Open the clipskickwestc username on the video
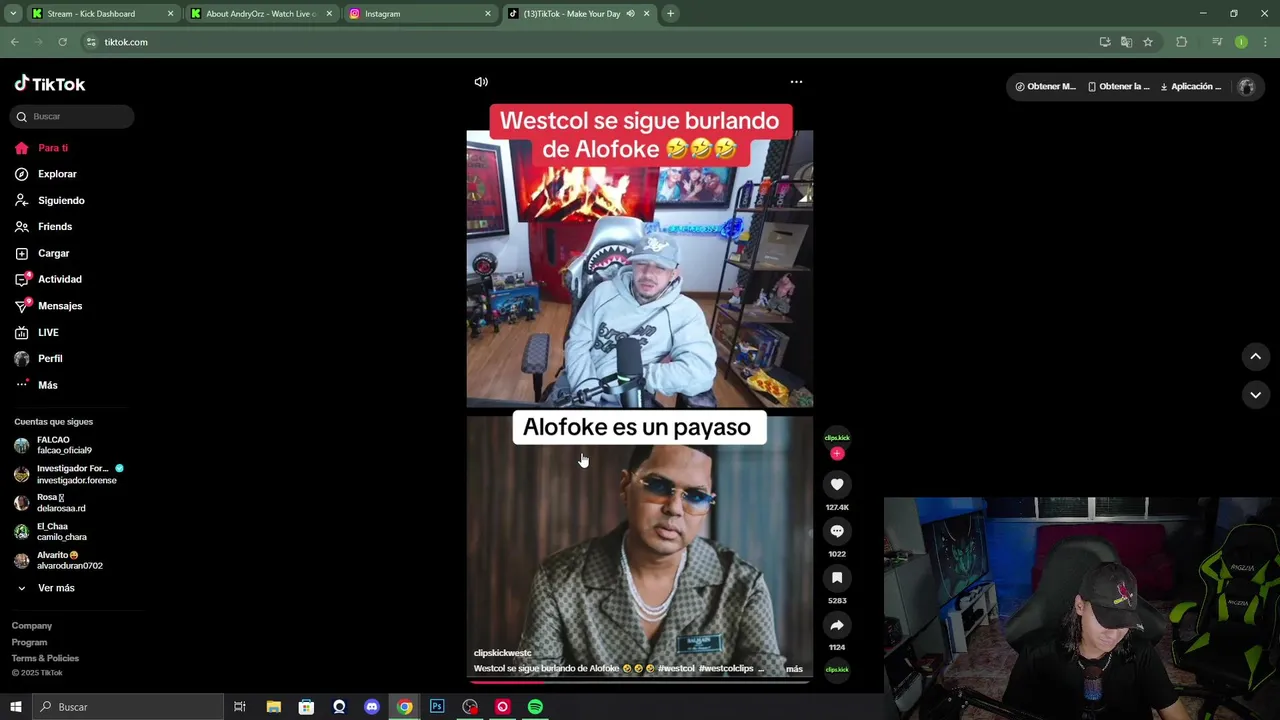Image resolution: width=1280 pixels, height=720 pixels. click(502, 653)
